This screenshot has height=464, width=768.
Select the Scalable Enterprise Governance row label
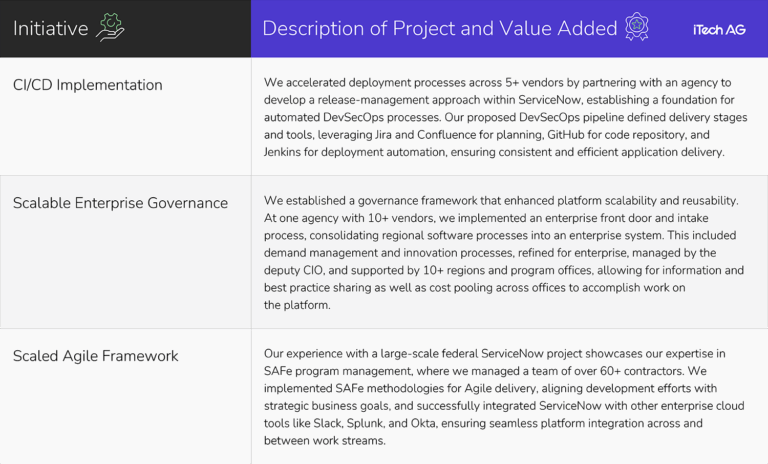pos(120,203)
